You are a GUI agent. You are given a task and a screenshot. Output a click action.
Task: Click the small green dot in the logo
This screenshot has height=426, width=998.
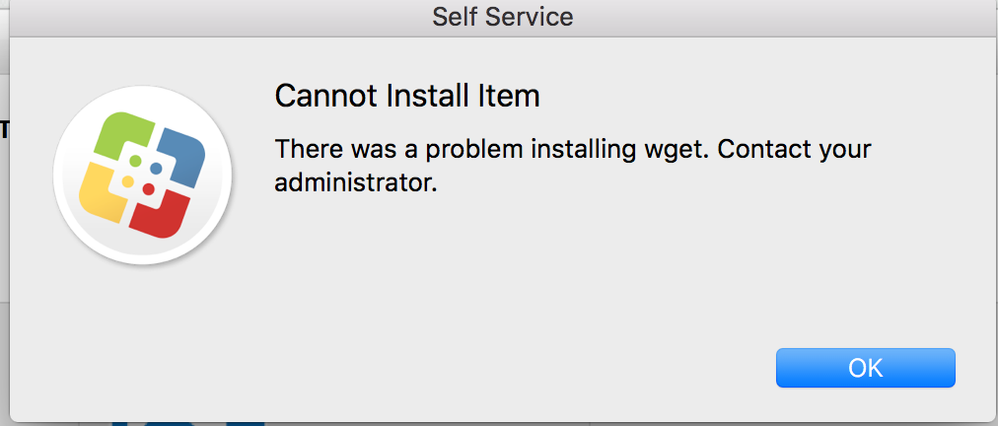click(135, 160)
